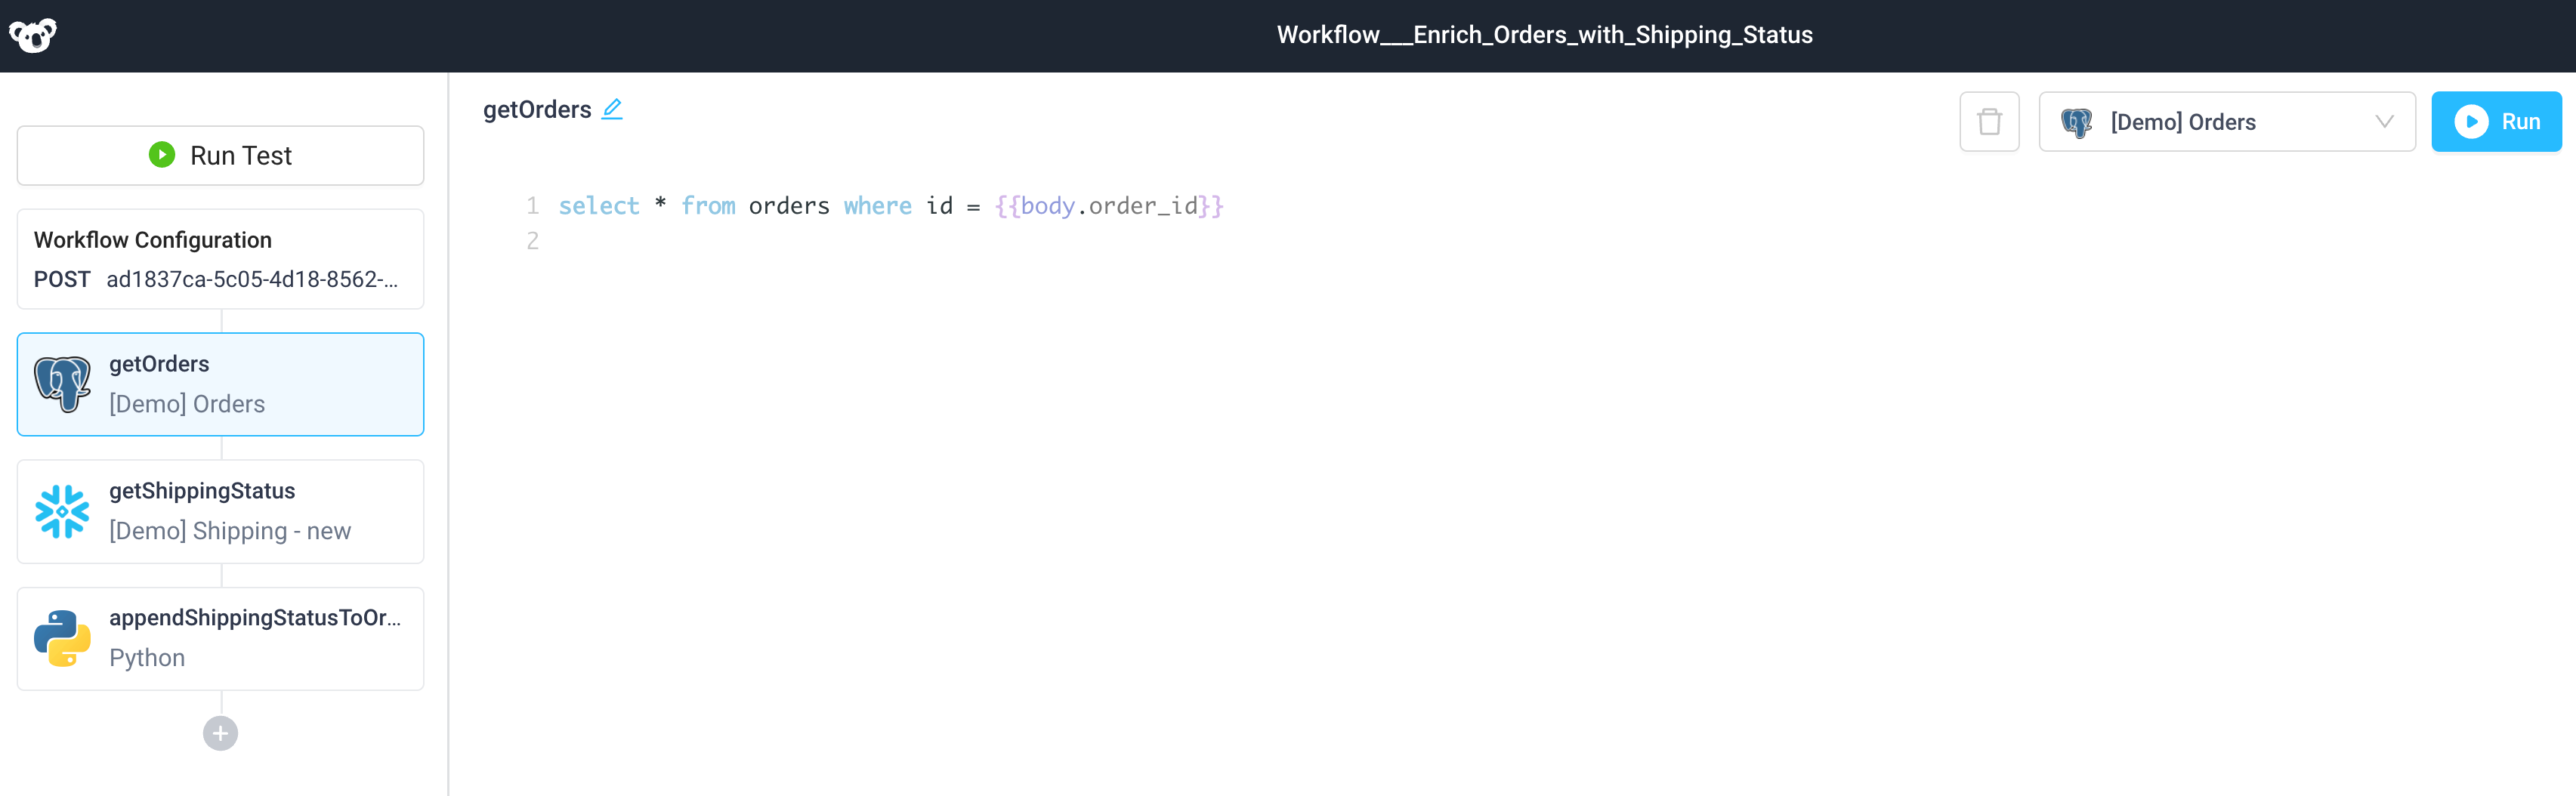This screenshot has height=796, width=2576.
Task: Click the trash icon to delete the step
Action: pyautogui.click(x=1989, y=121)
